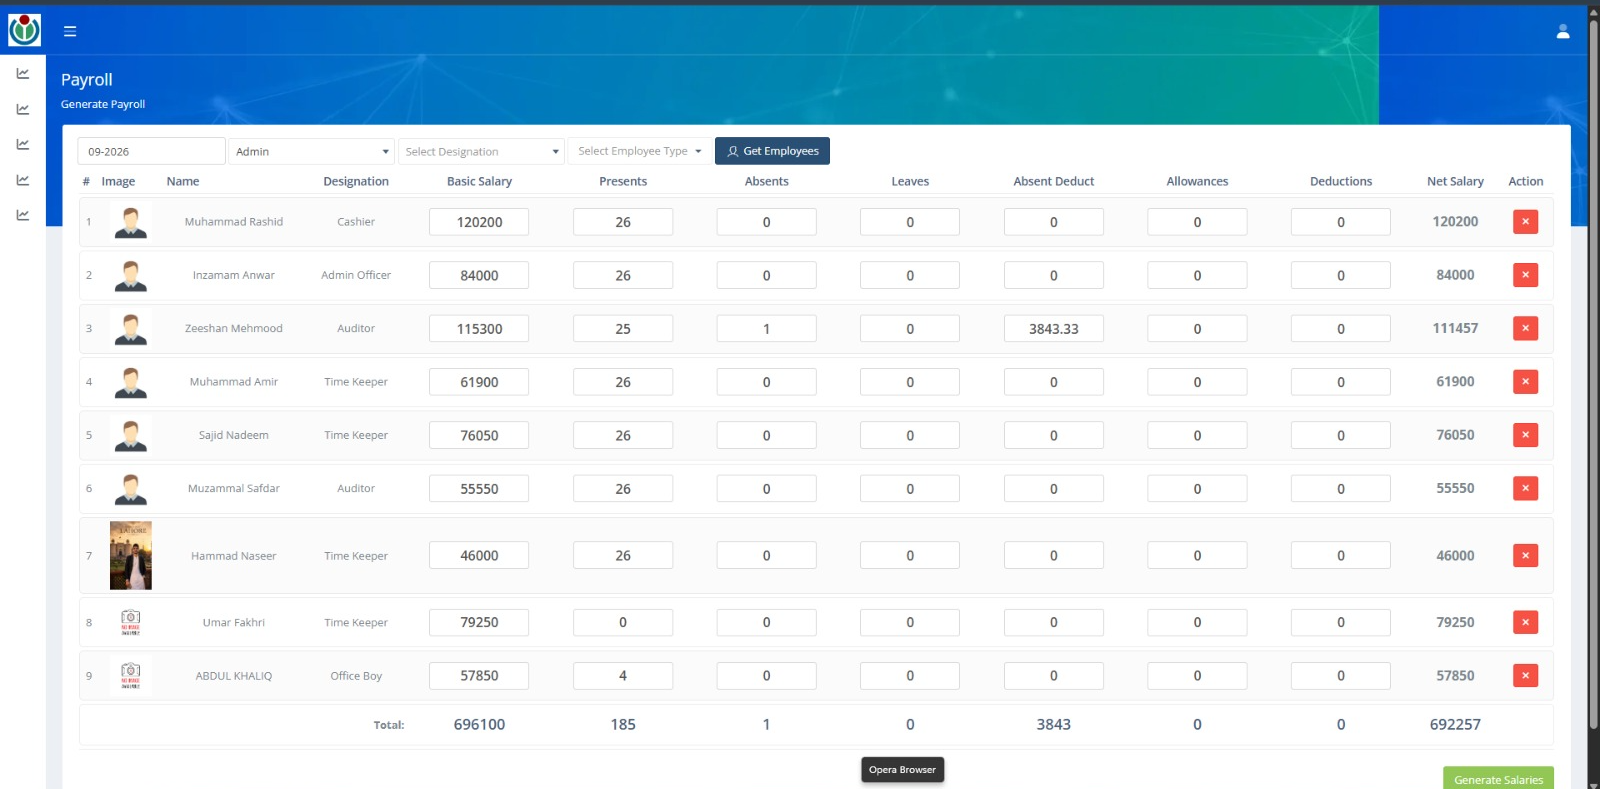
Task: Open the Admin department dropdown
Action: pyautogui.click(x=311, y=151)
